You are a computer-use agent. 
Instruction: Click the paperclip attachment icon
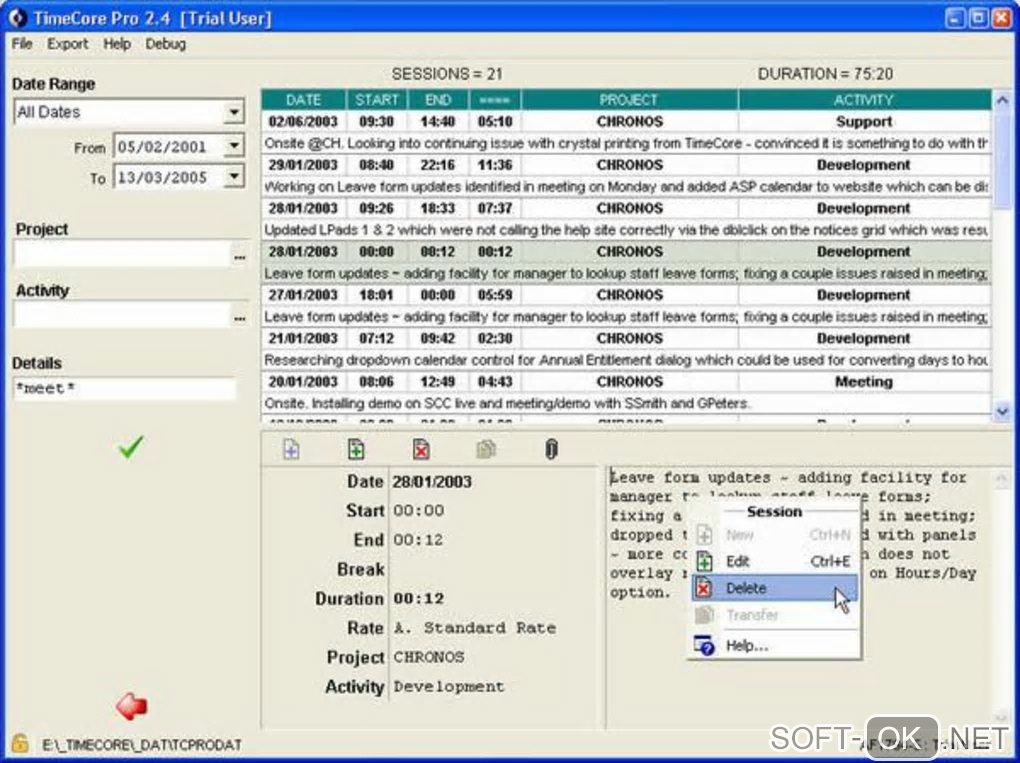coord(550,450)
